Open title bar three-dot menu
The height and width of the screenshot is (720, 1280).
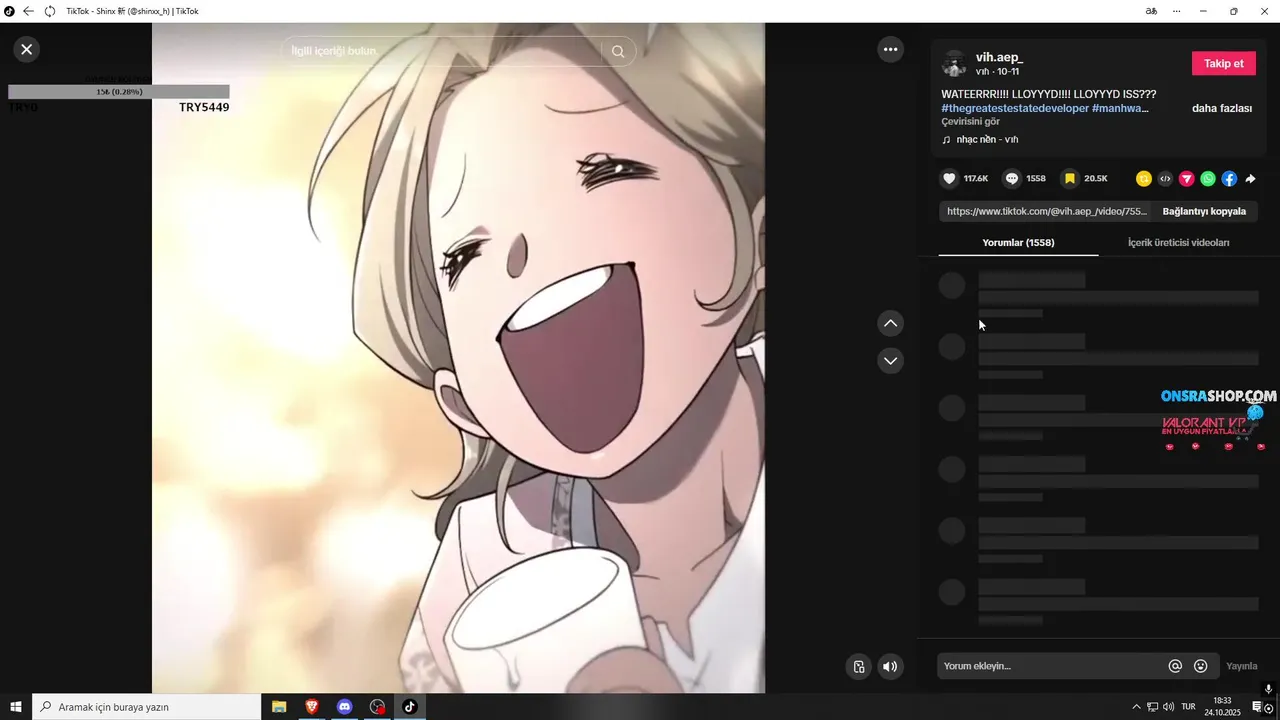coord(1177,11)
